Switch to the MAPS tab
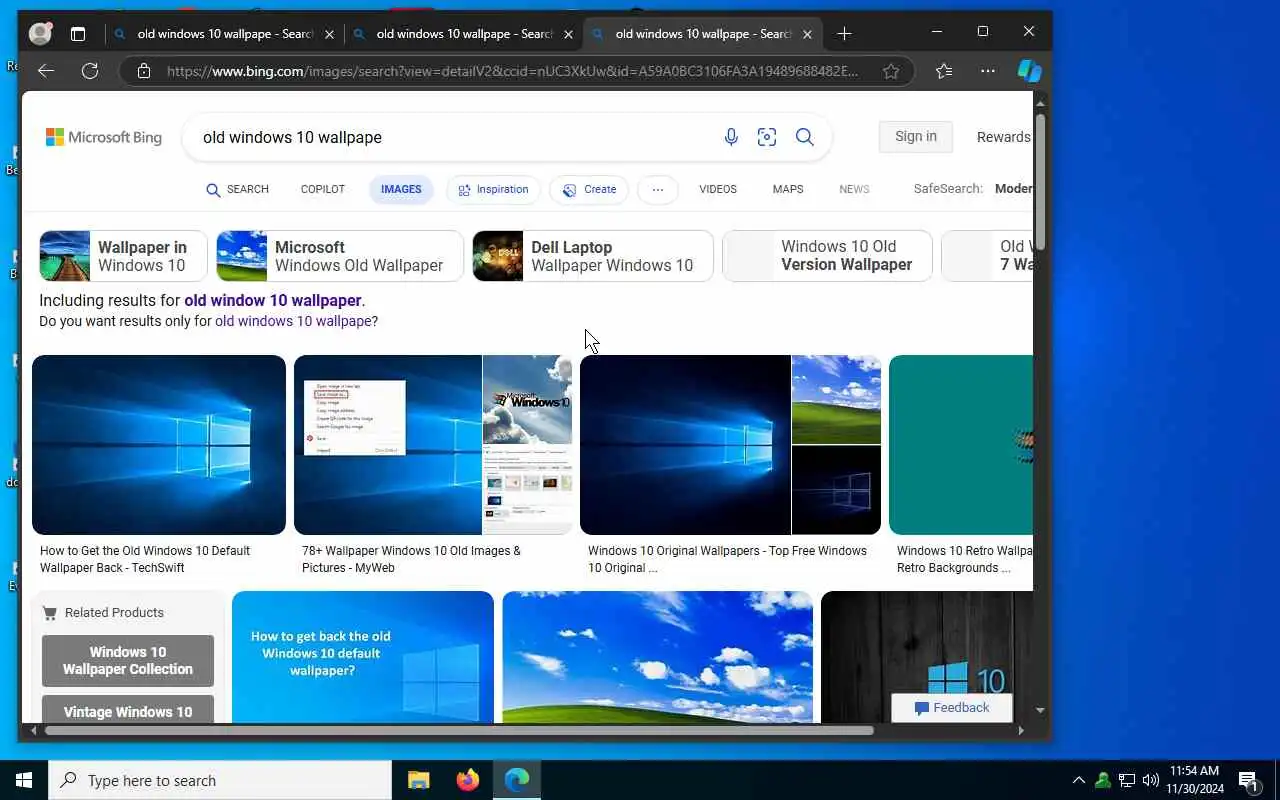 click(788, 189)
